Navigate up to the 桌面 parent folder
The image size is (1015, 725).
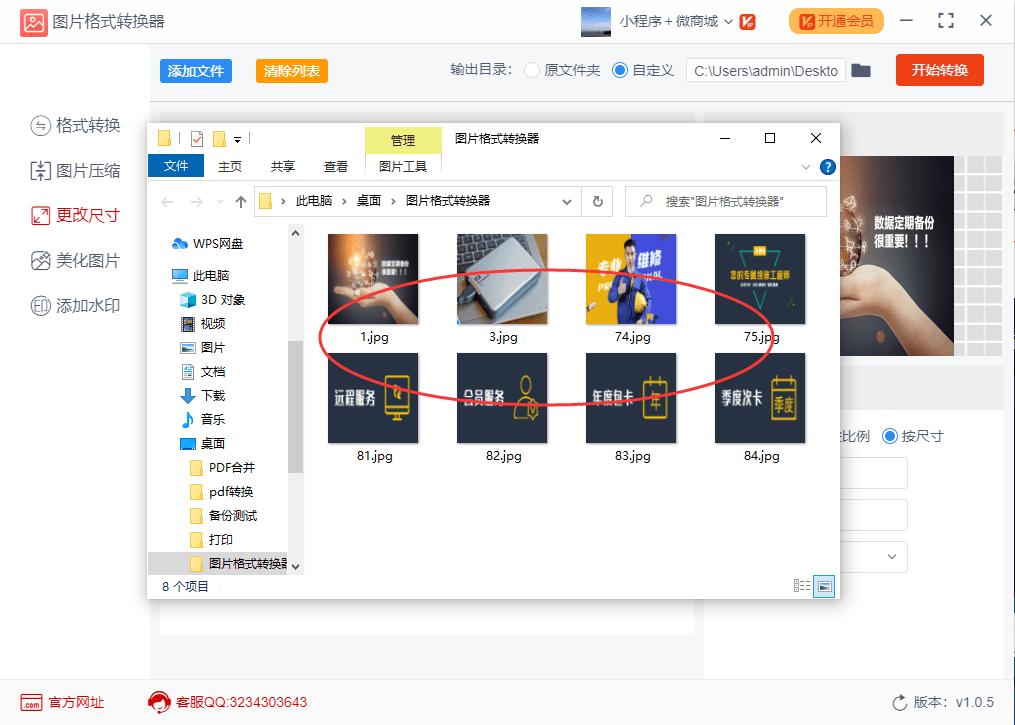tap(241, 201)
